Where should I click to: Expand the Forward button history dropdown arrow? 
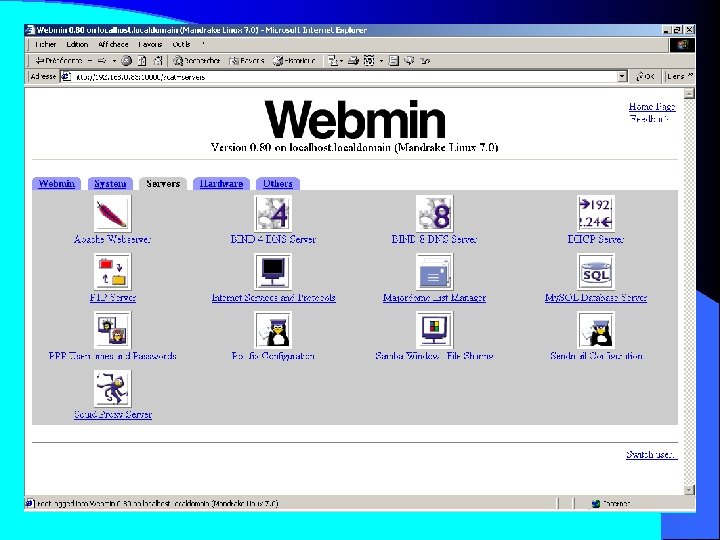(x=114, y=61)
